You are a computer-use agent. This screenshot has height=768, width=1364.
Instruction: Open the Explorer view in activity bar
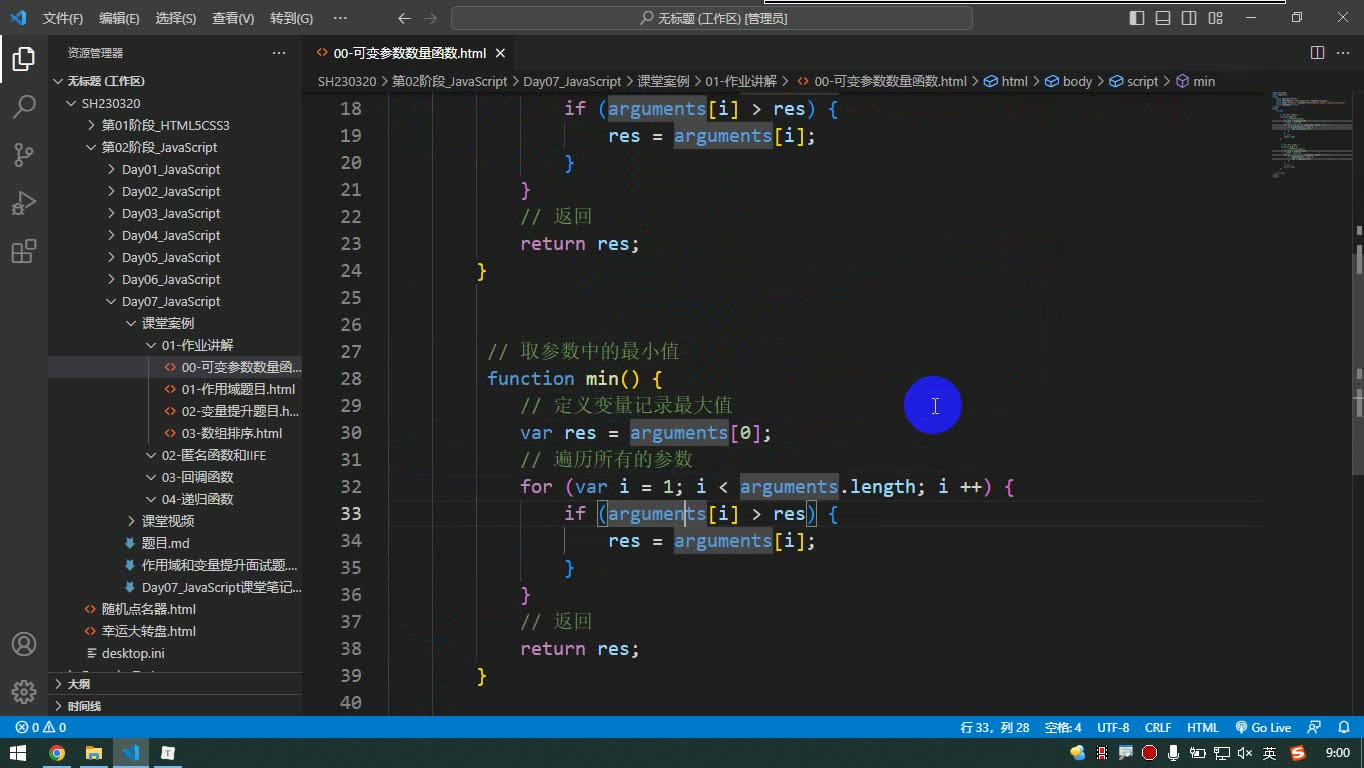pyautogui.click(x=24, y=59)
